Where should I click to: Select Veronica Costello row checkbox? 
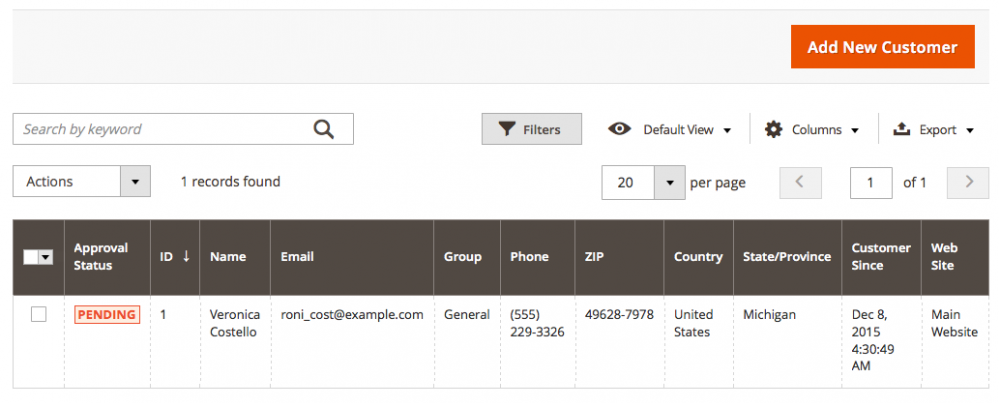[39, 314]
